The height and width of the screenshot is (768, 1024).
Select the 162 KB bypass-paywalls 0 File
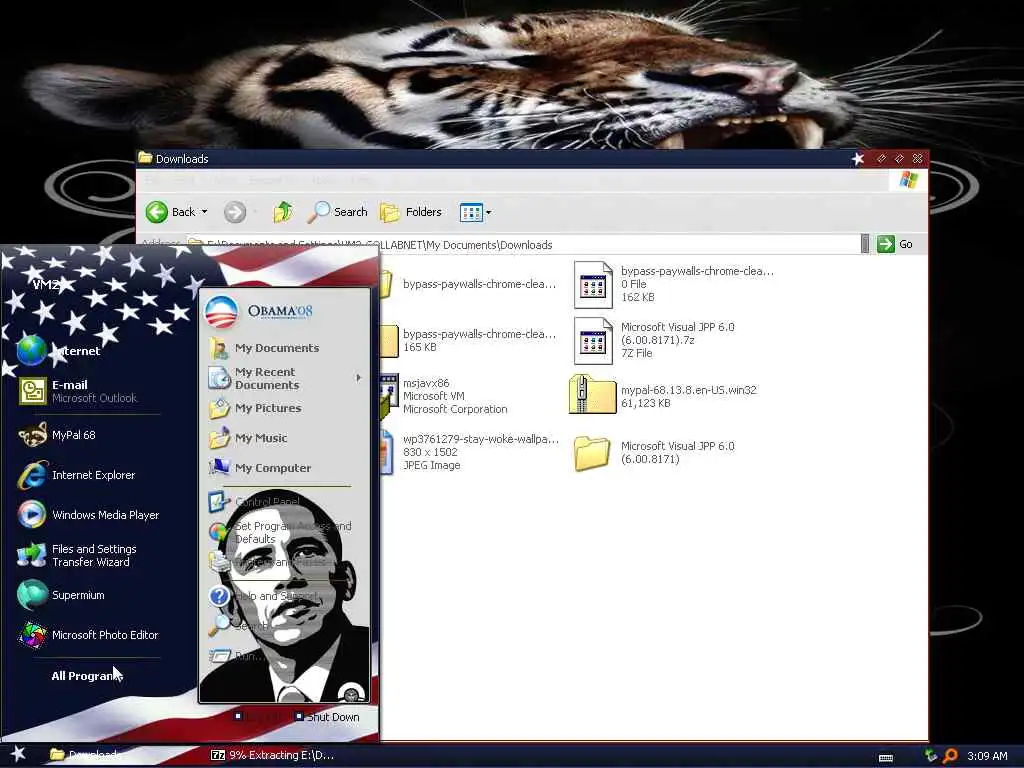coord(673,284)
